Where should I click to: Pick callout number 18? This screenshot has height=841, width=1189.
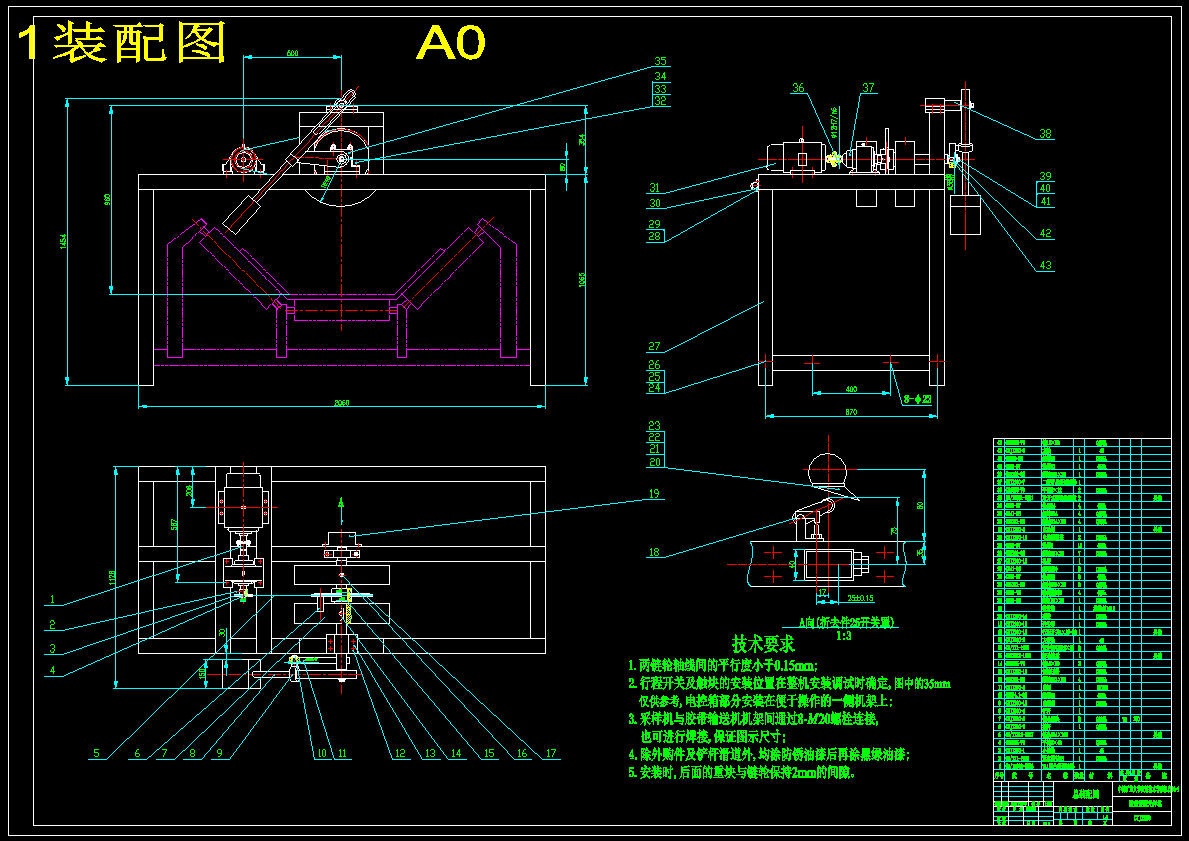coord(654,553)
